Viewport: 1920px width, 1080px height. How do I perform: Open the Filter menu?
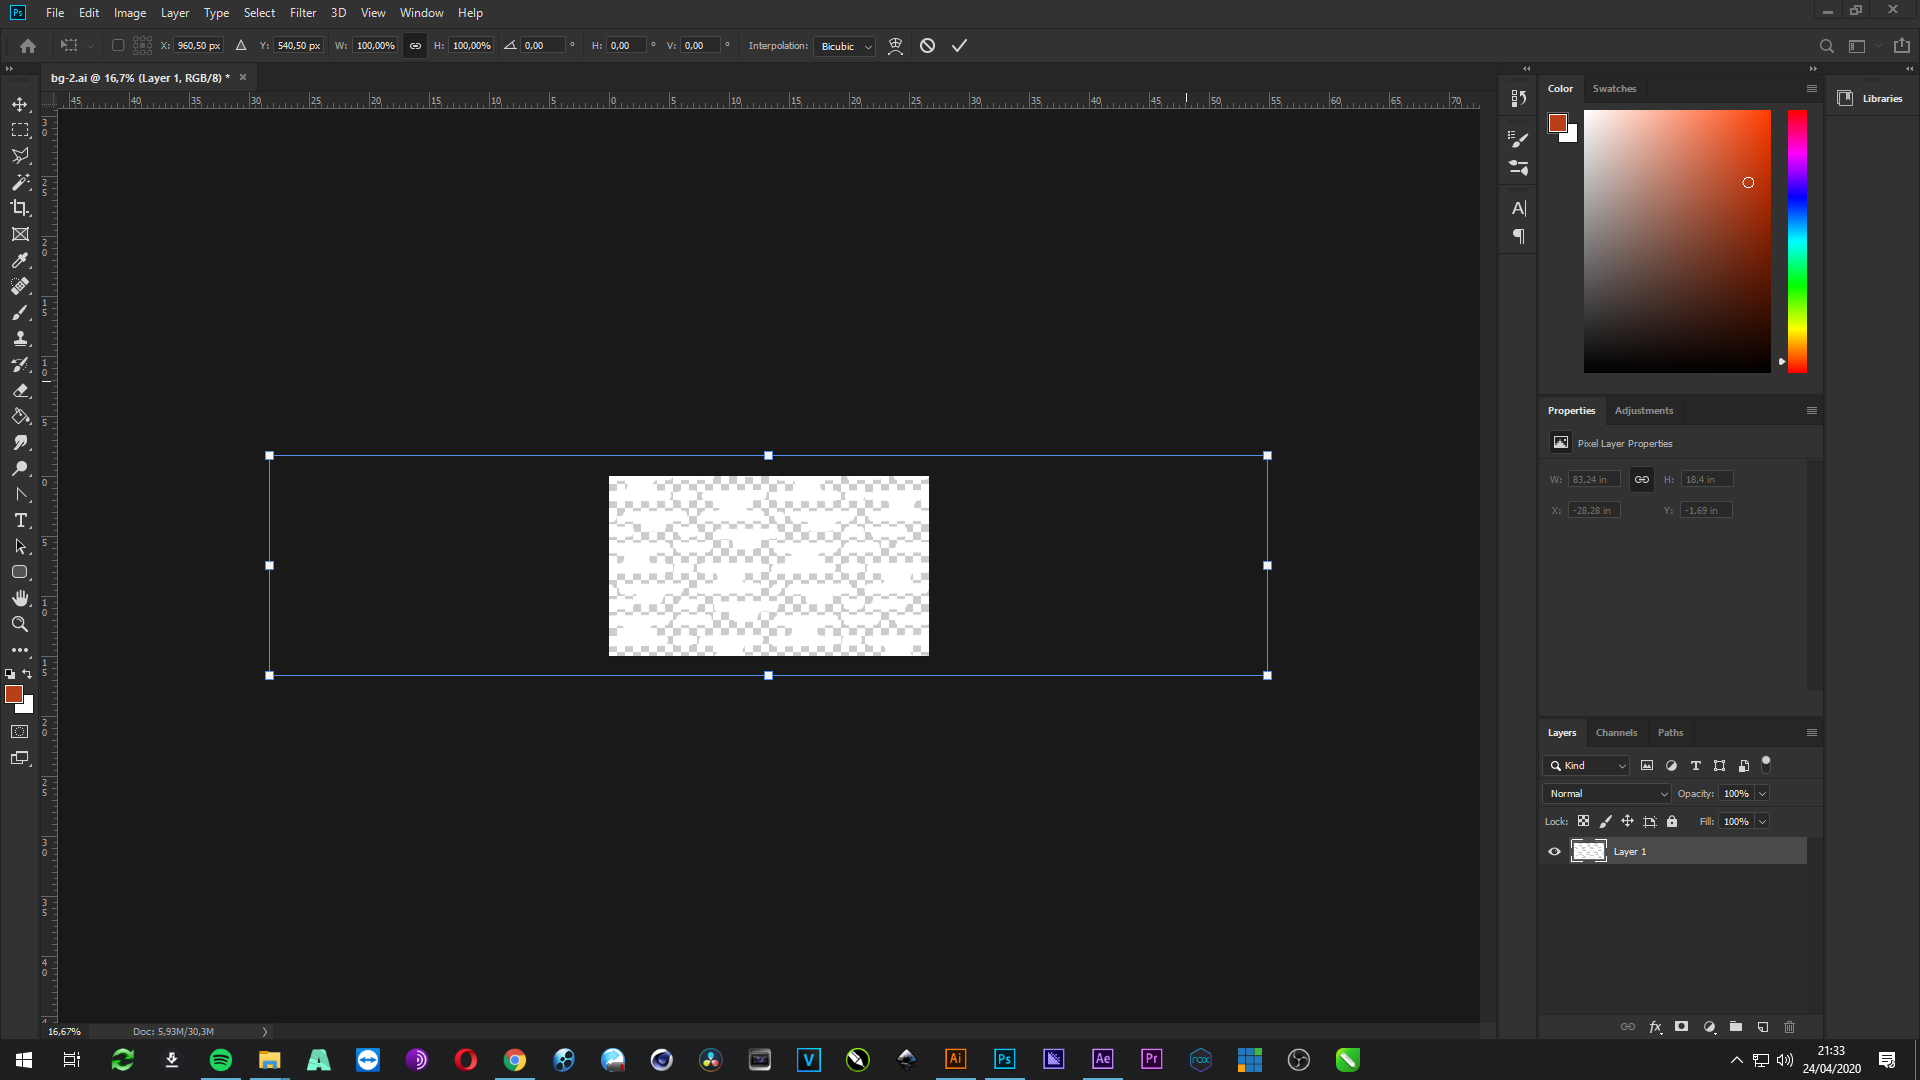[x=302, y=13]
